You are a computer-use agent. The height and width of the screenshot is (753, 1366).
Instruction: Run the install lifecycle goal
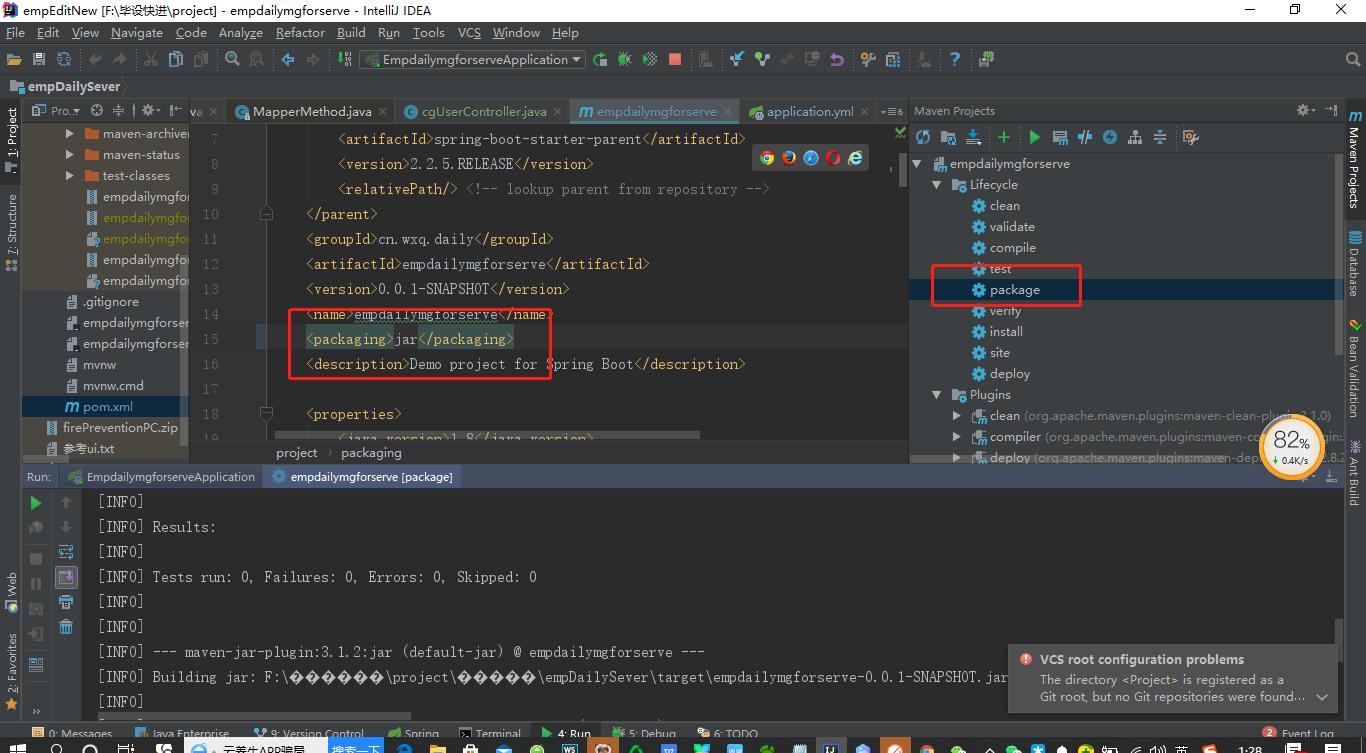click(x=1005, y=332)
